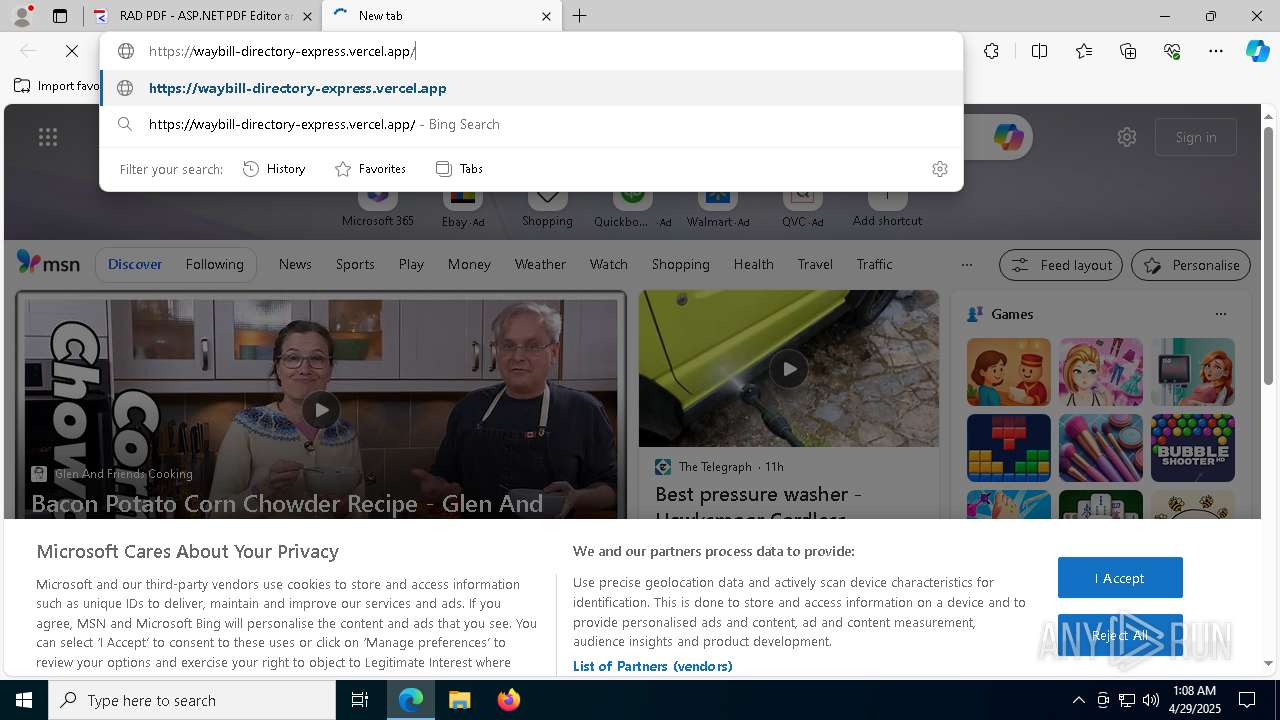
Task: Open Task View on the taskbar
Action: 360,700
